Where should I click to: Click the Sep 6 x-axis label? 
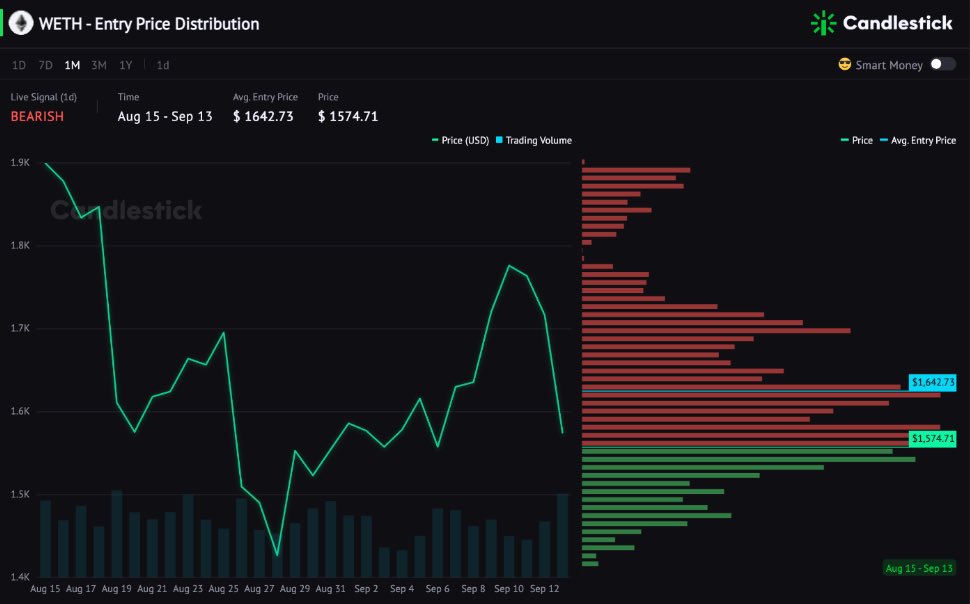tap(437, 589)
